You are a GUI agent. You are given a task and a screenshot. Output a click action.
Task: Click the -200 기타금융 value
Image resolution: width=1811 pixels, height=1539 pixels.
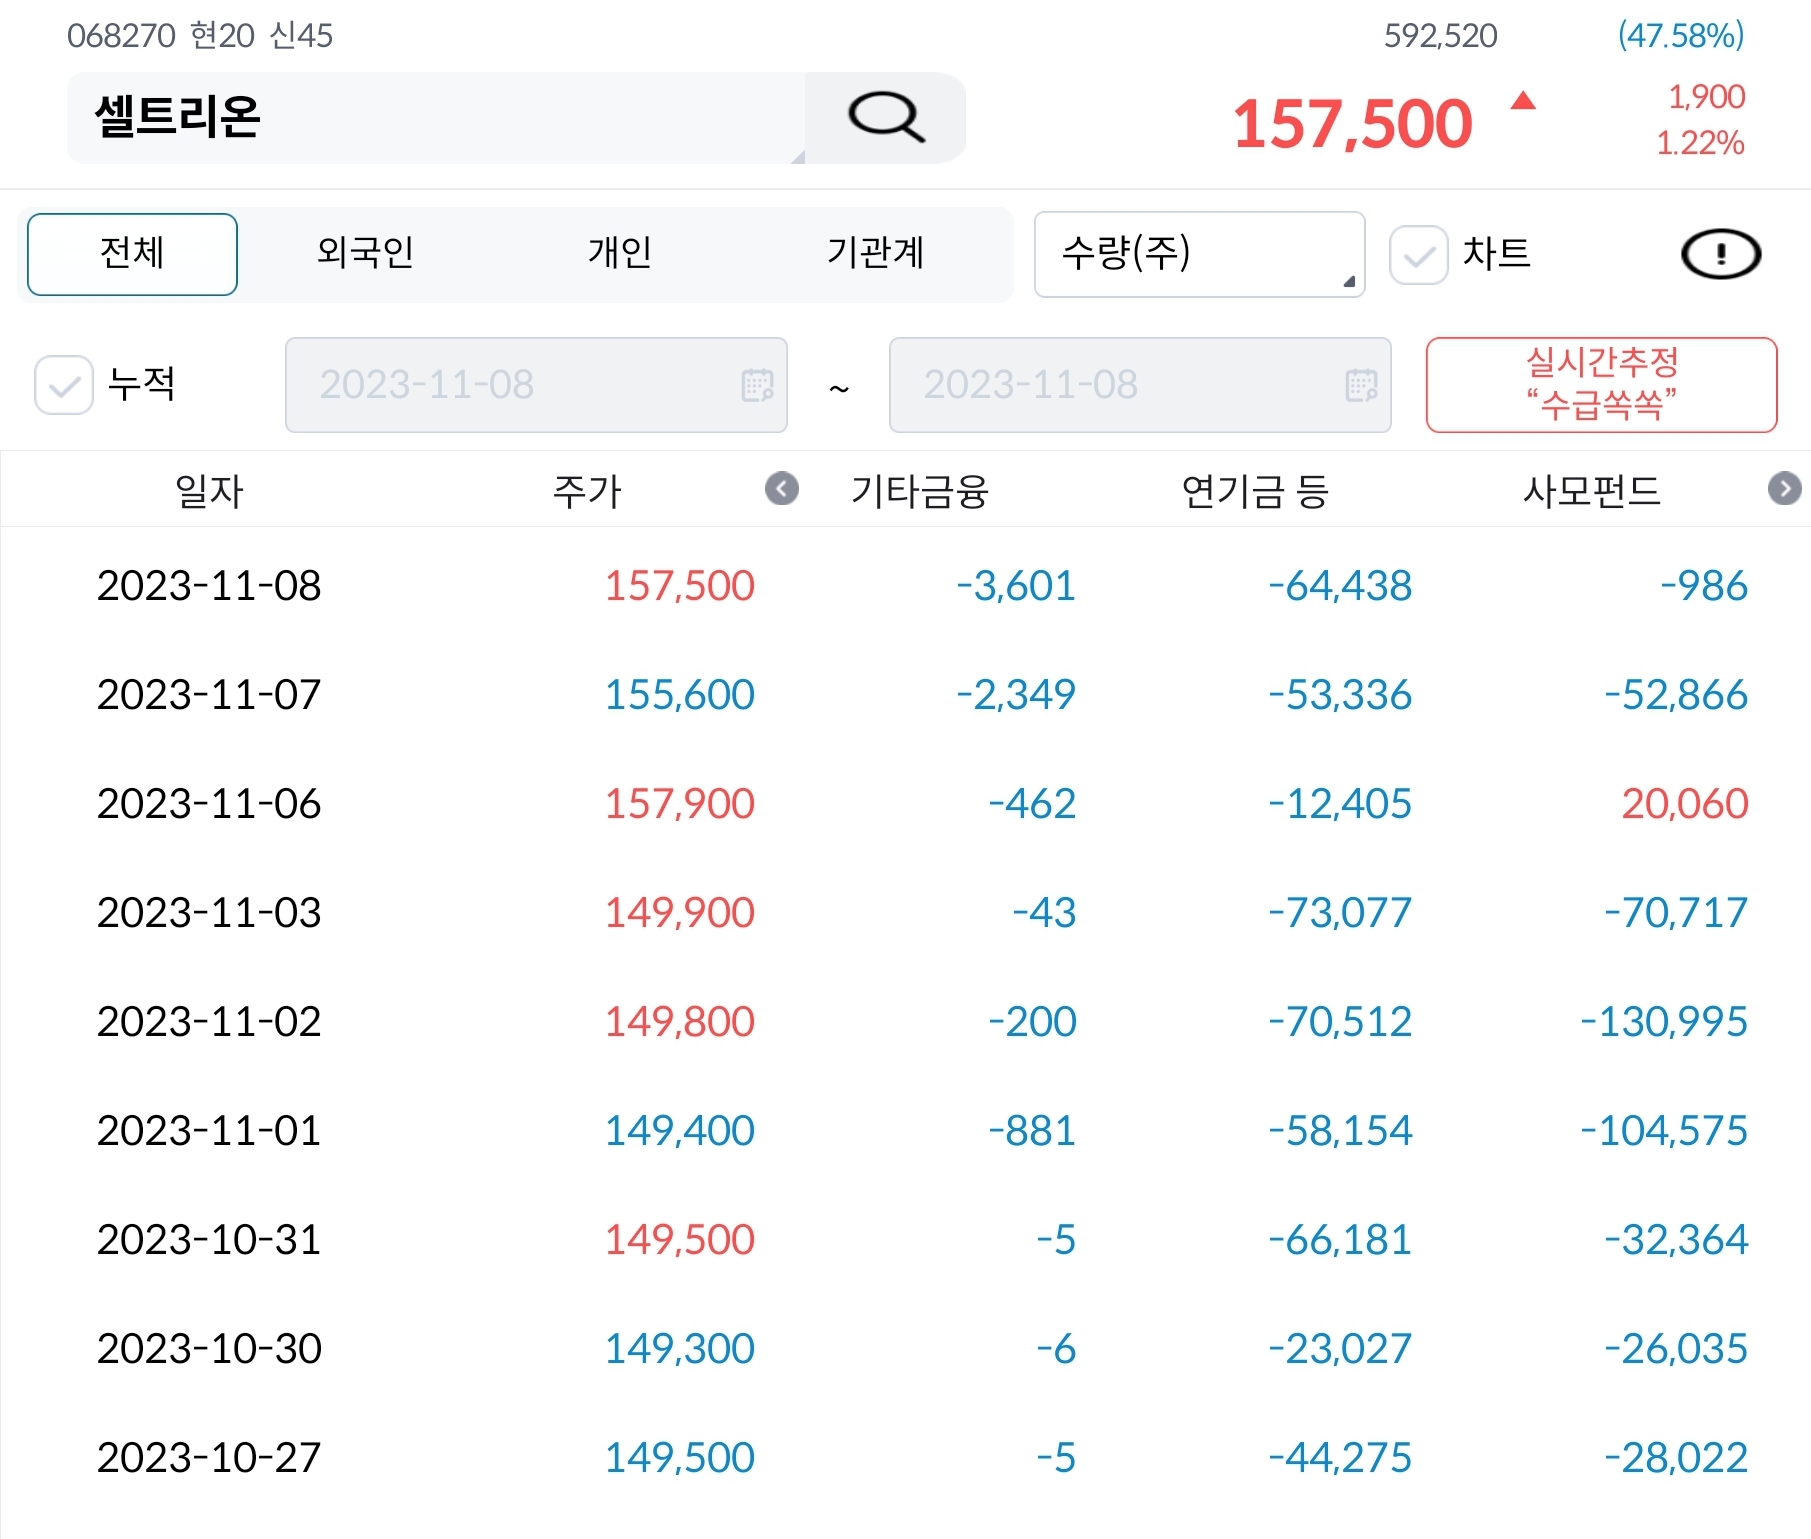[x=1032, y=1022]
